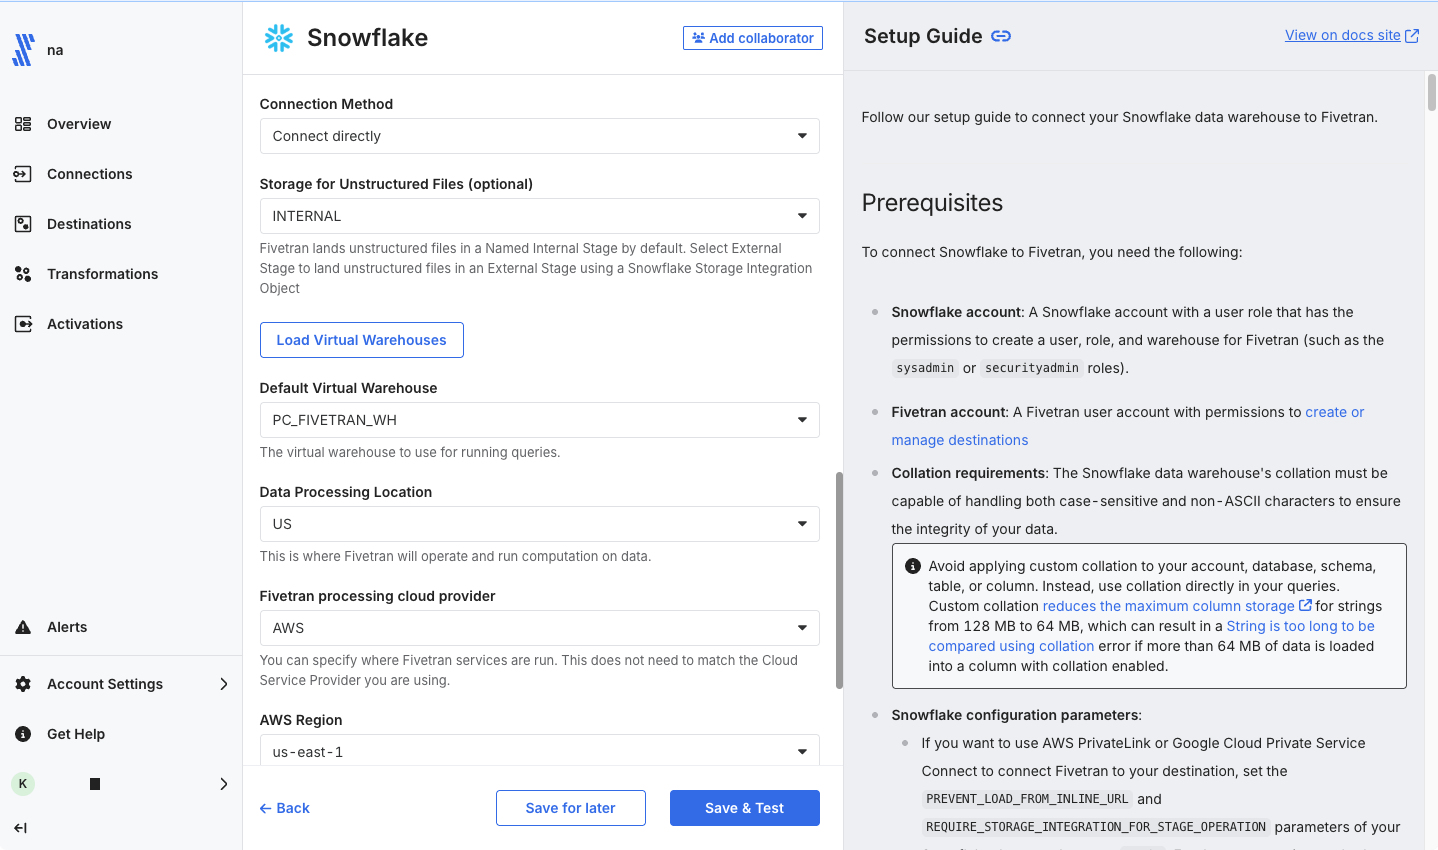Click the Activations sidebar icon
Viewport: 1438px width, 850px height.
[23, 324]
